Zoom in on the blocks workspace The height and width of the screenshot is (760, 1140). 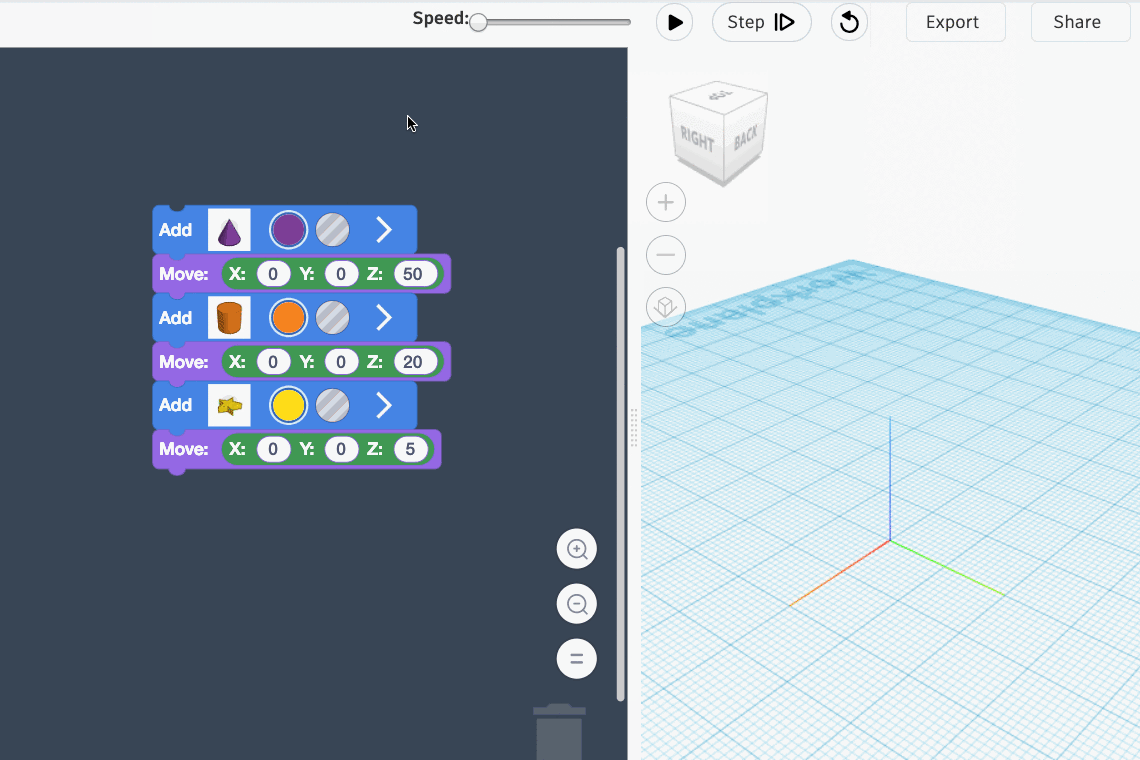pos(577,549)
